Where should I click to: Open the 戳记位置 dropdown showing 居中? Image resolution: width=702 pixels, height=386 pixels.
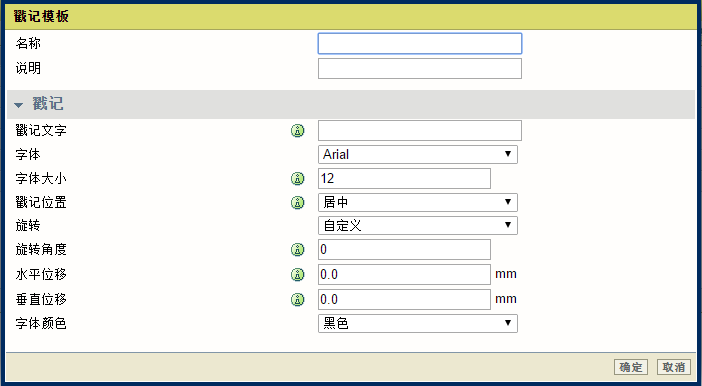[x=418, y=202]
